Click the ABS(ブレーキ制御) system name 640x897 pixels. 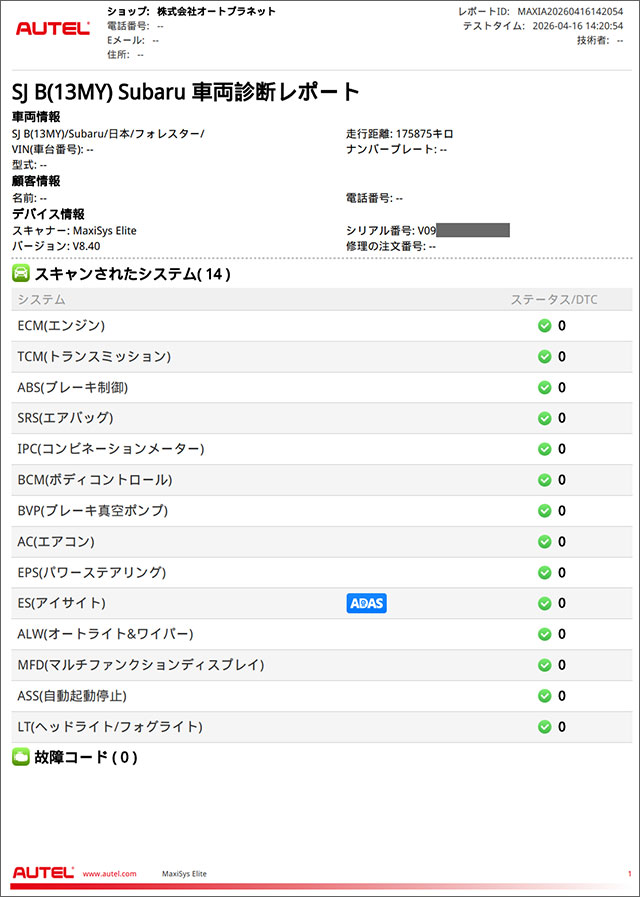click(x=73, y=388)
